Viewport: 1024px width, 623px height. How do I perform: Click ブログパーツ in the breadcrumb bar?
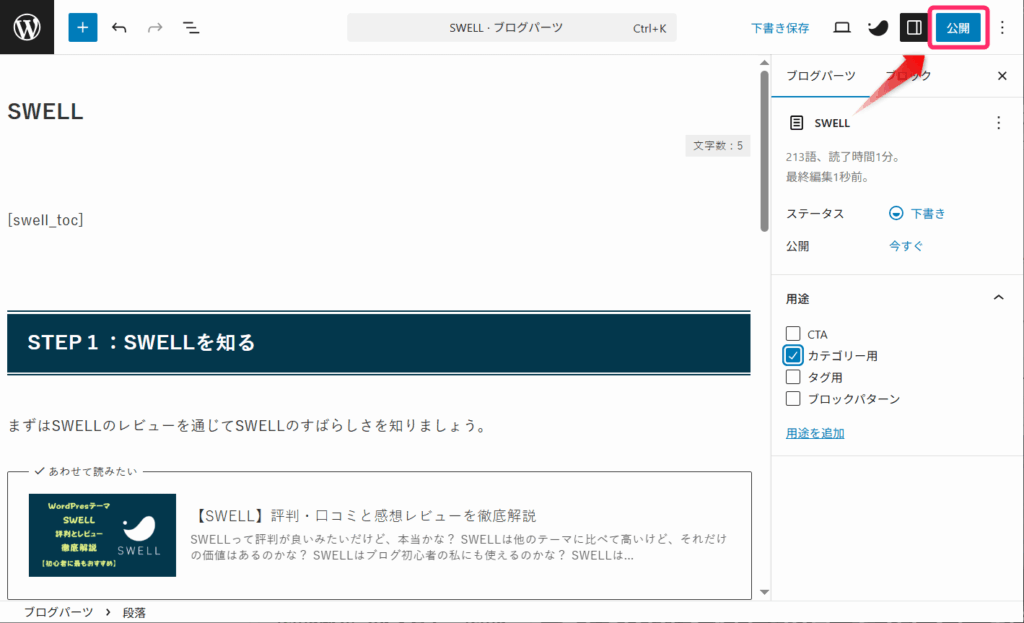point(58,612)
